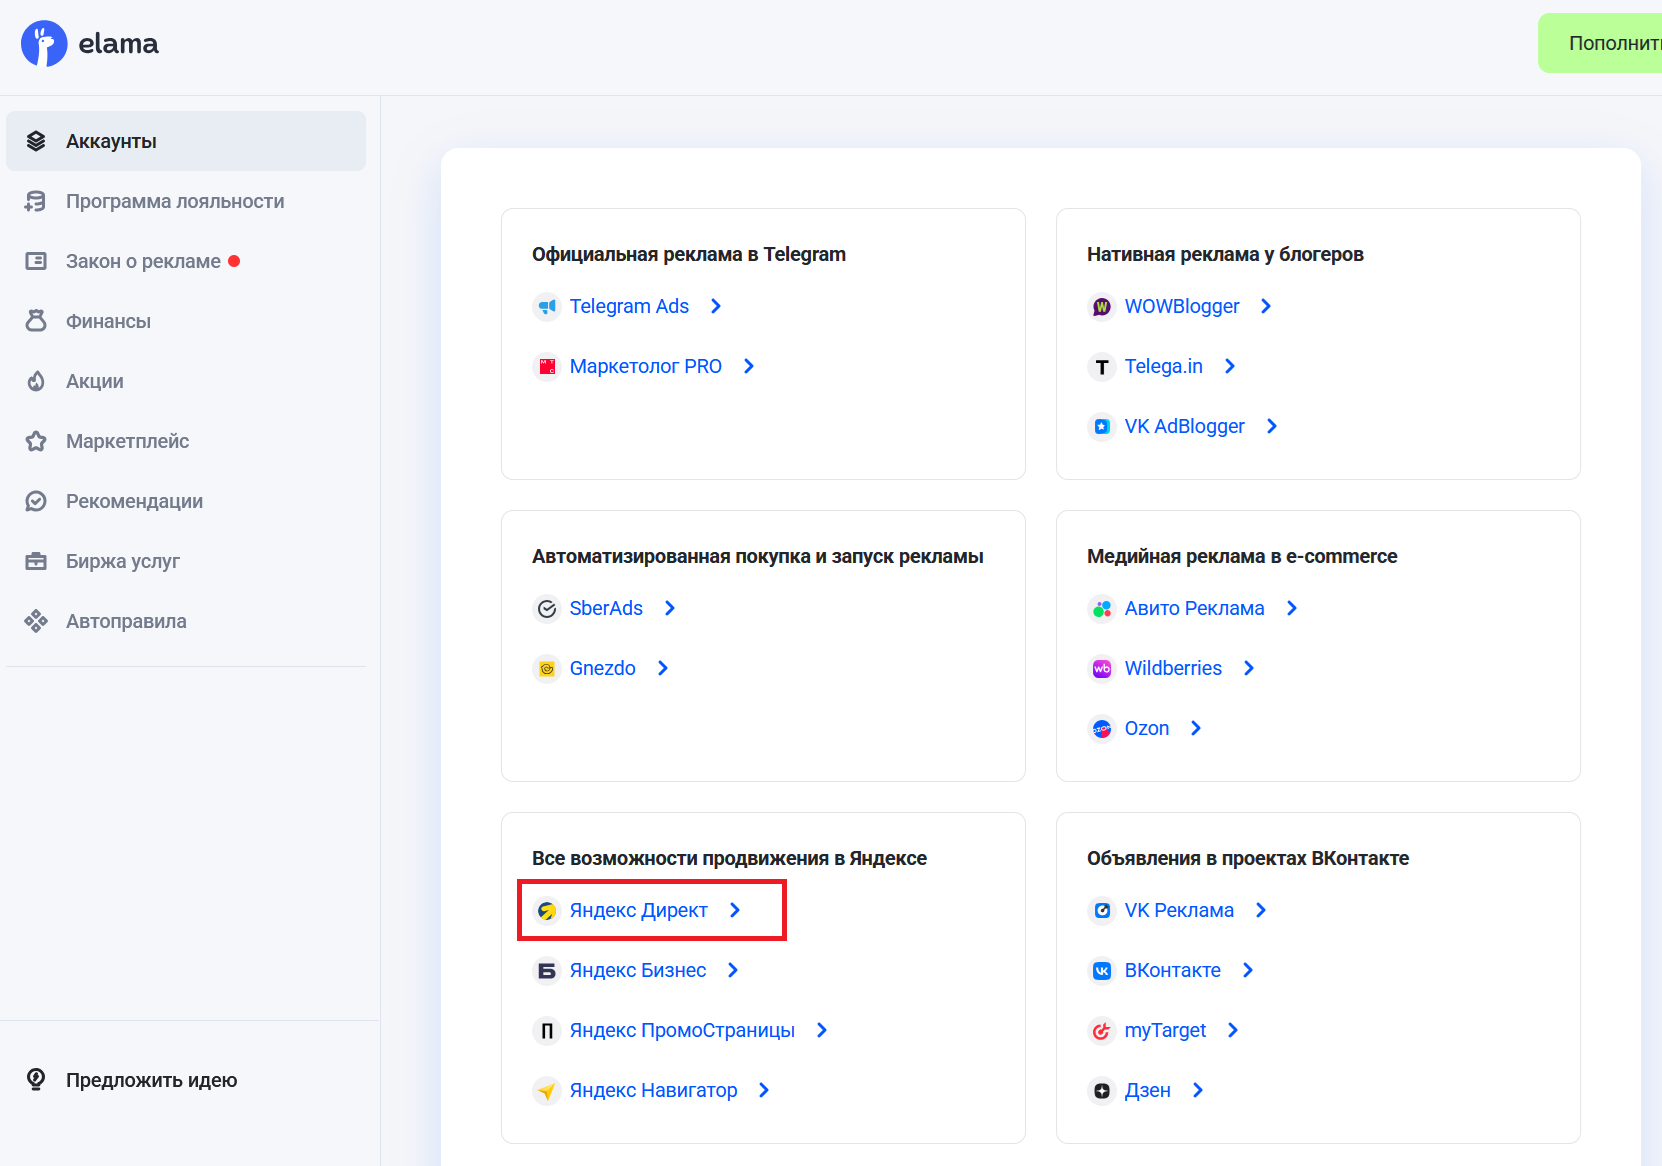
Task: Click the Автоправила icon in sidebar
Action: click(36, 621)
